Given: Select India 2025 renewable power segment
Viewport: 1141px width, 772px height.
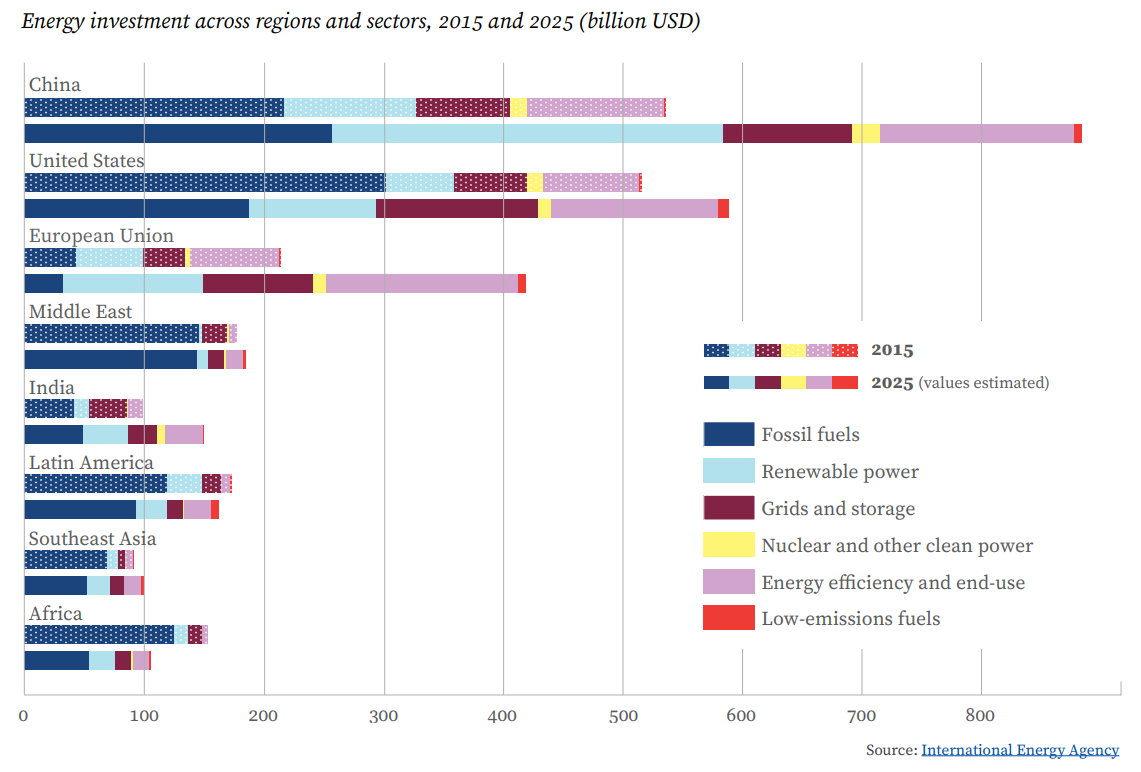Looking at the screenshot, I should [105, 434].
